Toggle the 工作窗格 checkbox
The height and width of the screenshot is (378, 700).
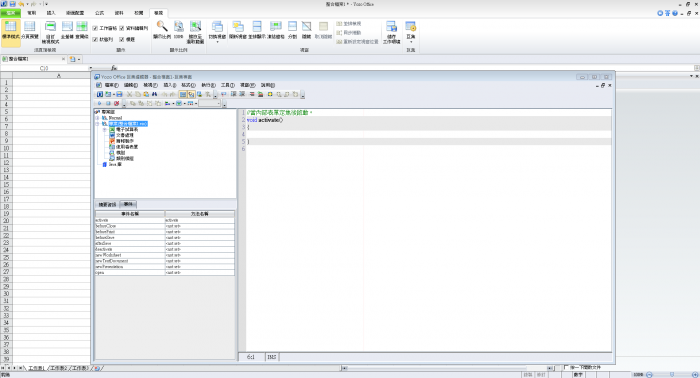click(95, 28)
